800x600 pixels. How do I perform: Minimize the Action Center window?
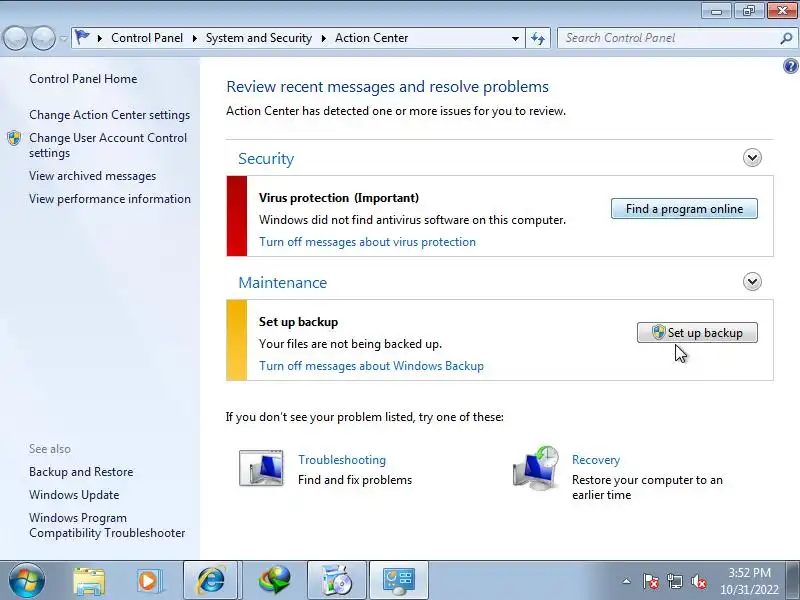tap(716, 11)
